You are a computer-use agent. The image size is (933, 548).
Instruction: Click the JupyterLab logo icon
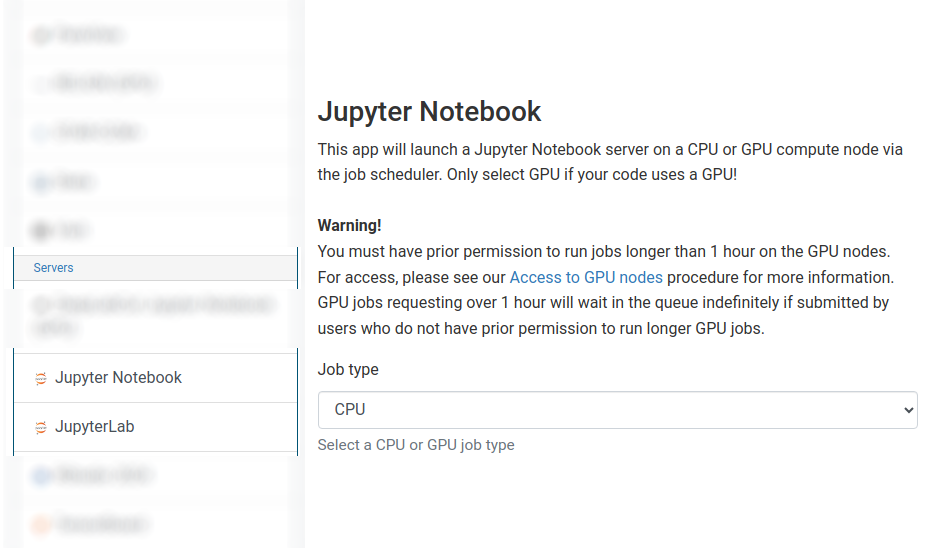(41, 427)
